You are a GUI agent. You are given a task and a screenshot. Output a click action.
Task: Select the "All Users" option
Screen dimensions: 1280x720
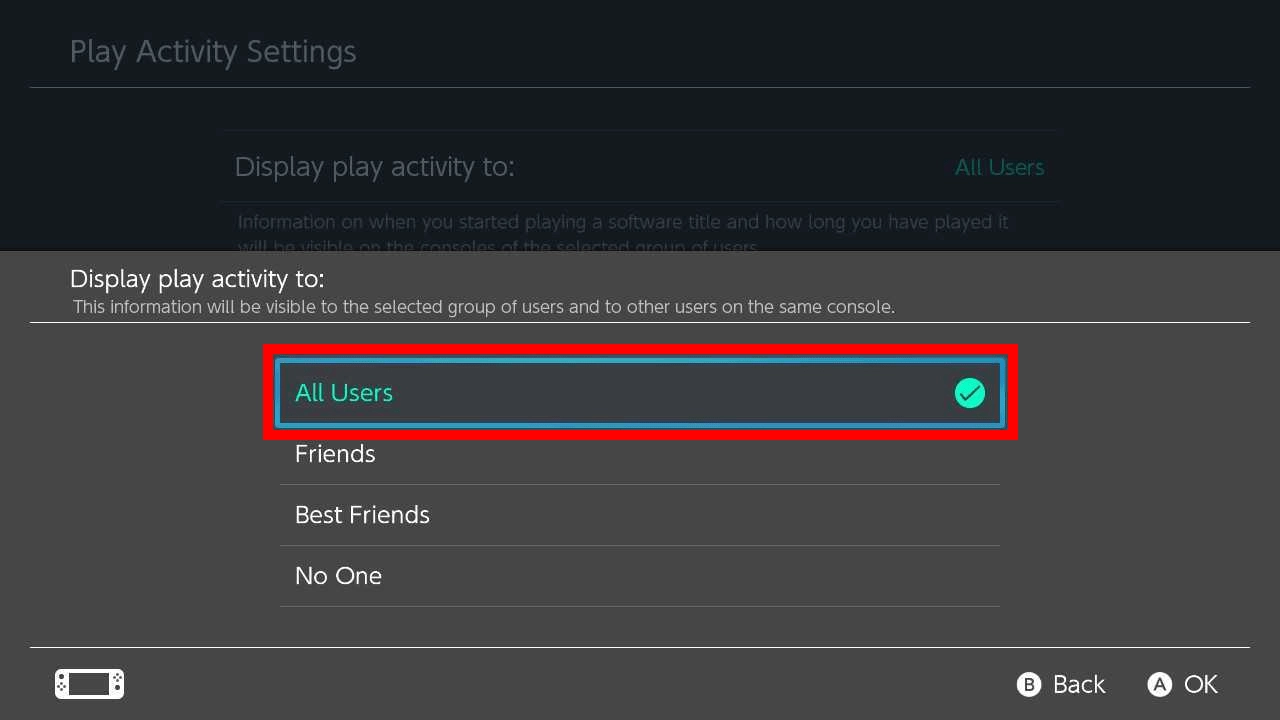(344, 393)
